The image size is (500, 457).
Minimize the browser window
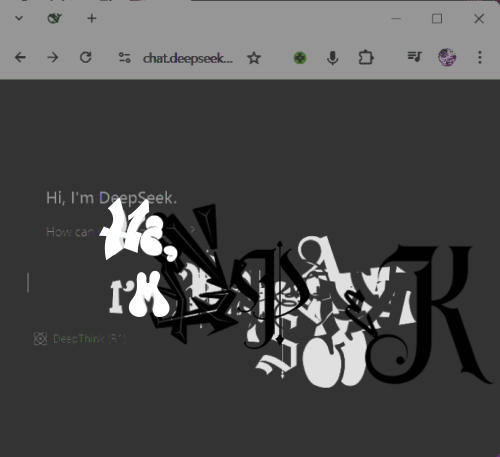click(396, 19)
